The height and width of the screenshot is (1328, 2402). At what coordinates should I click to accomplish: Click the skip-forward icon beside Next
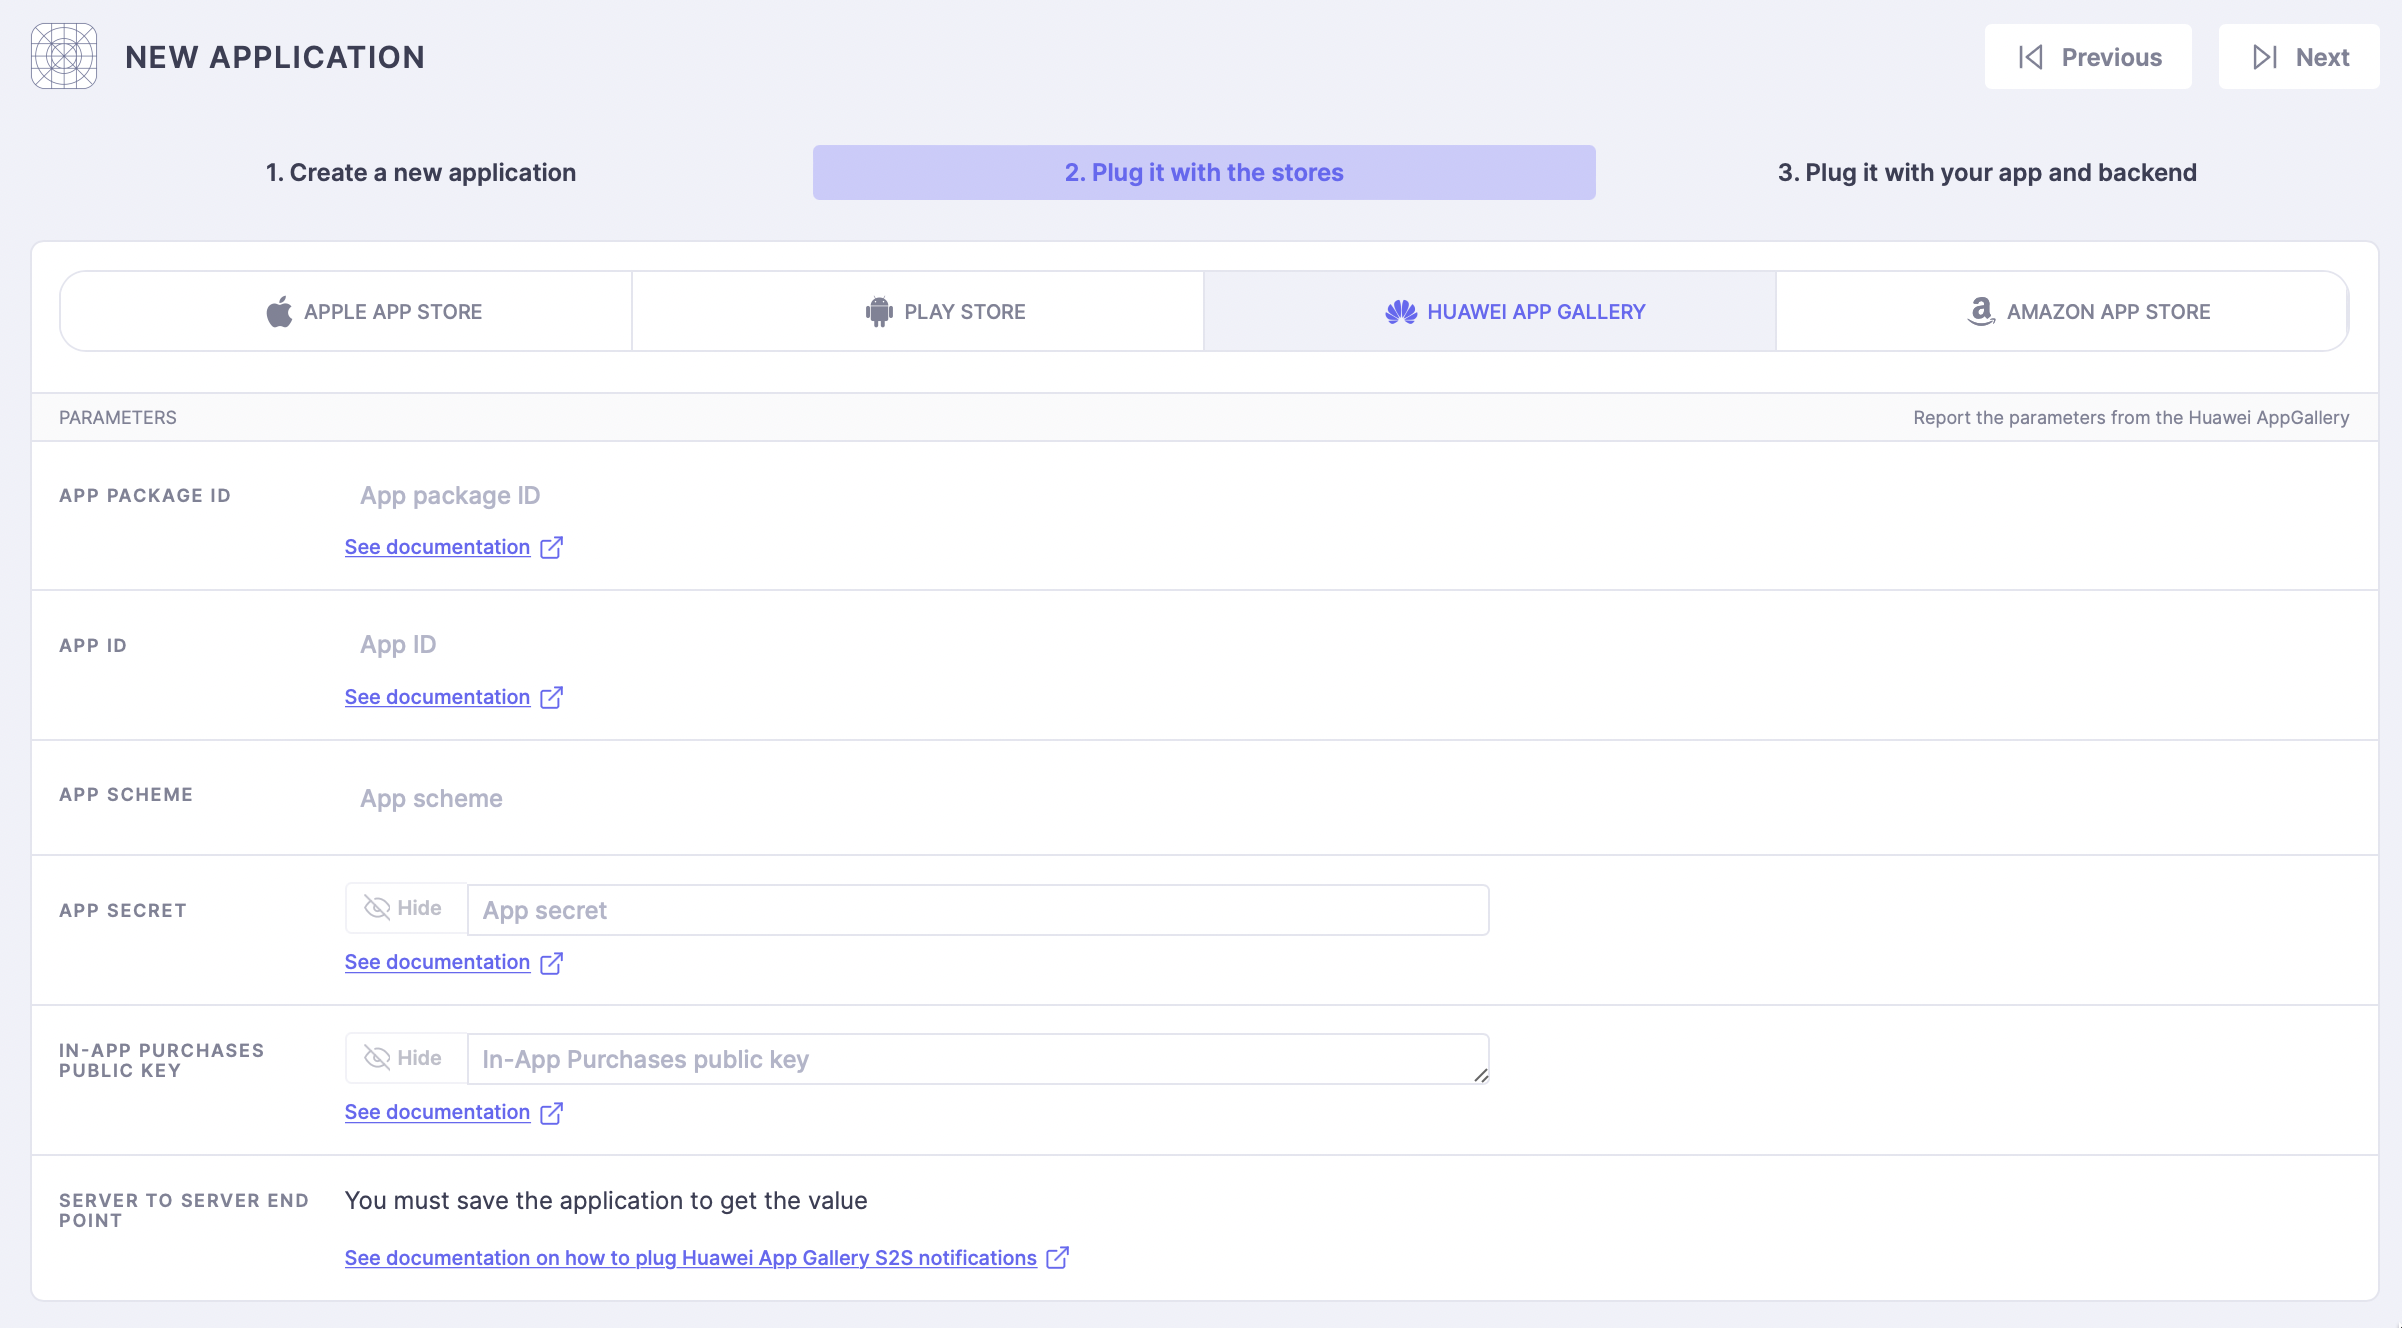pos(2265,57)
